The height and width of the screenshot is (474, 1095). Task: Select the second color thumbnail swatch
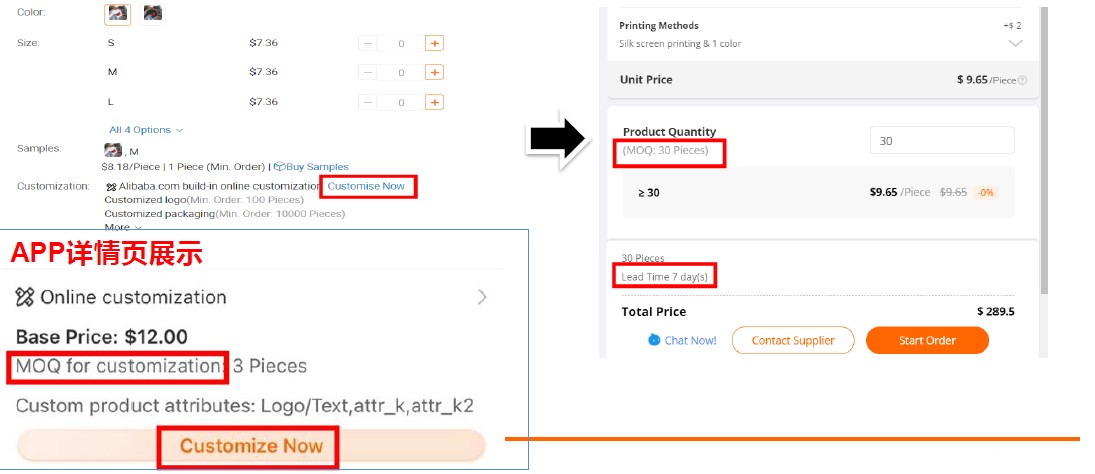(x=152, y=13)
